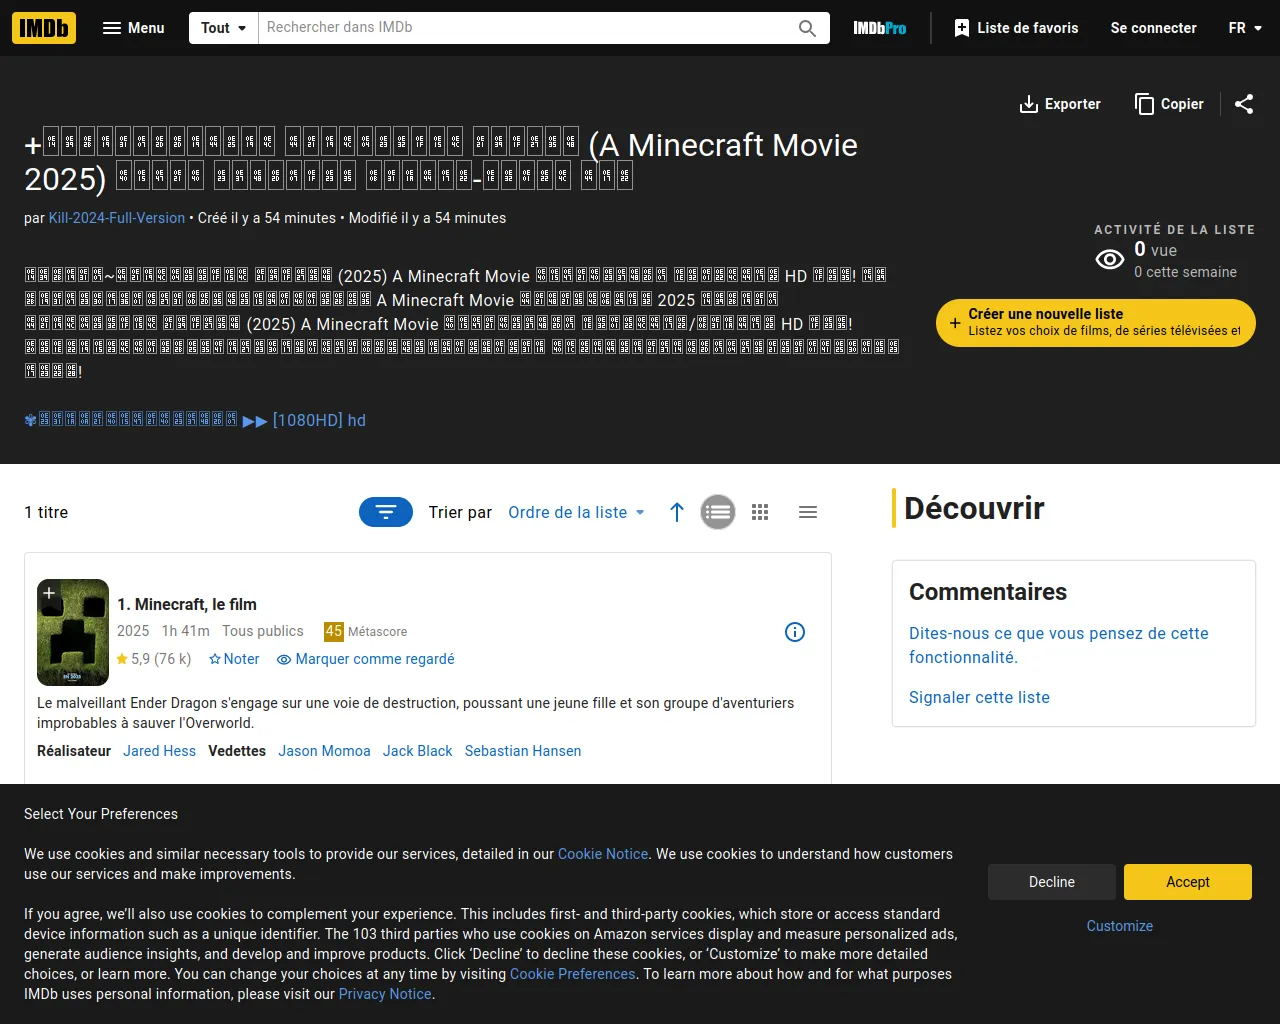Click the search magnifier icon
1280x1024 pixels.
click(807, 28)
